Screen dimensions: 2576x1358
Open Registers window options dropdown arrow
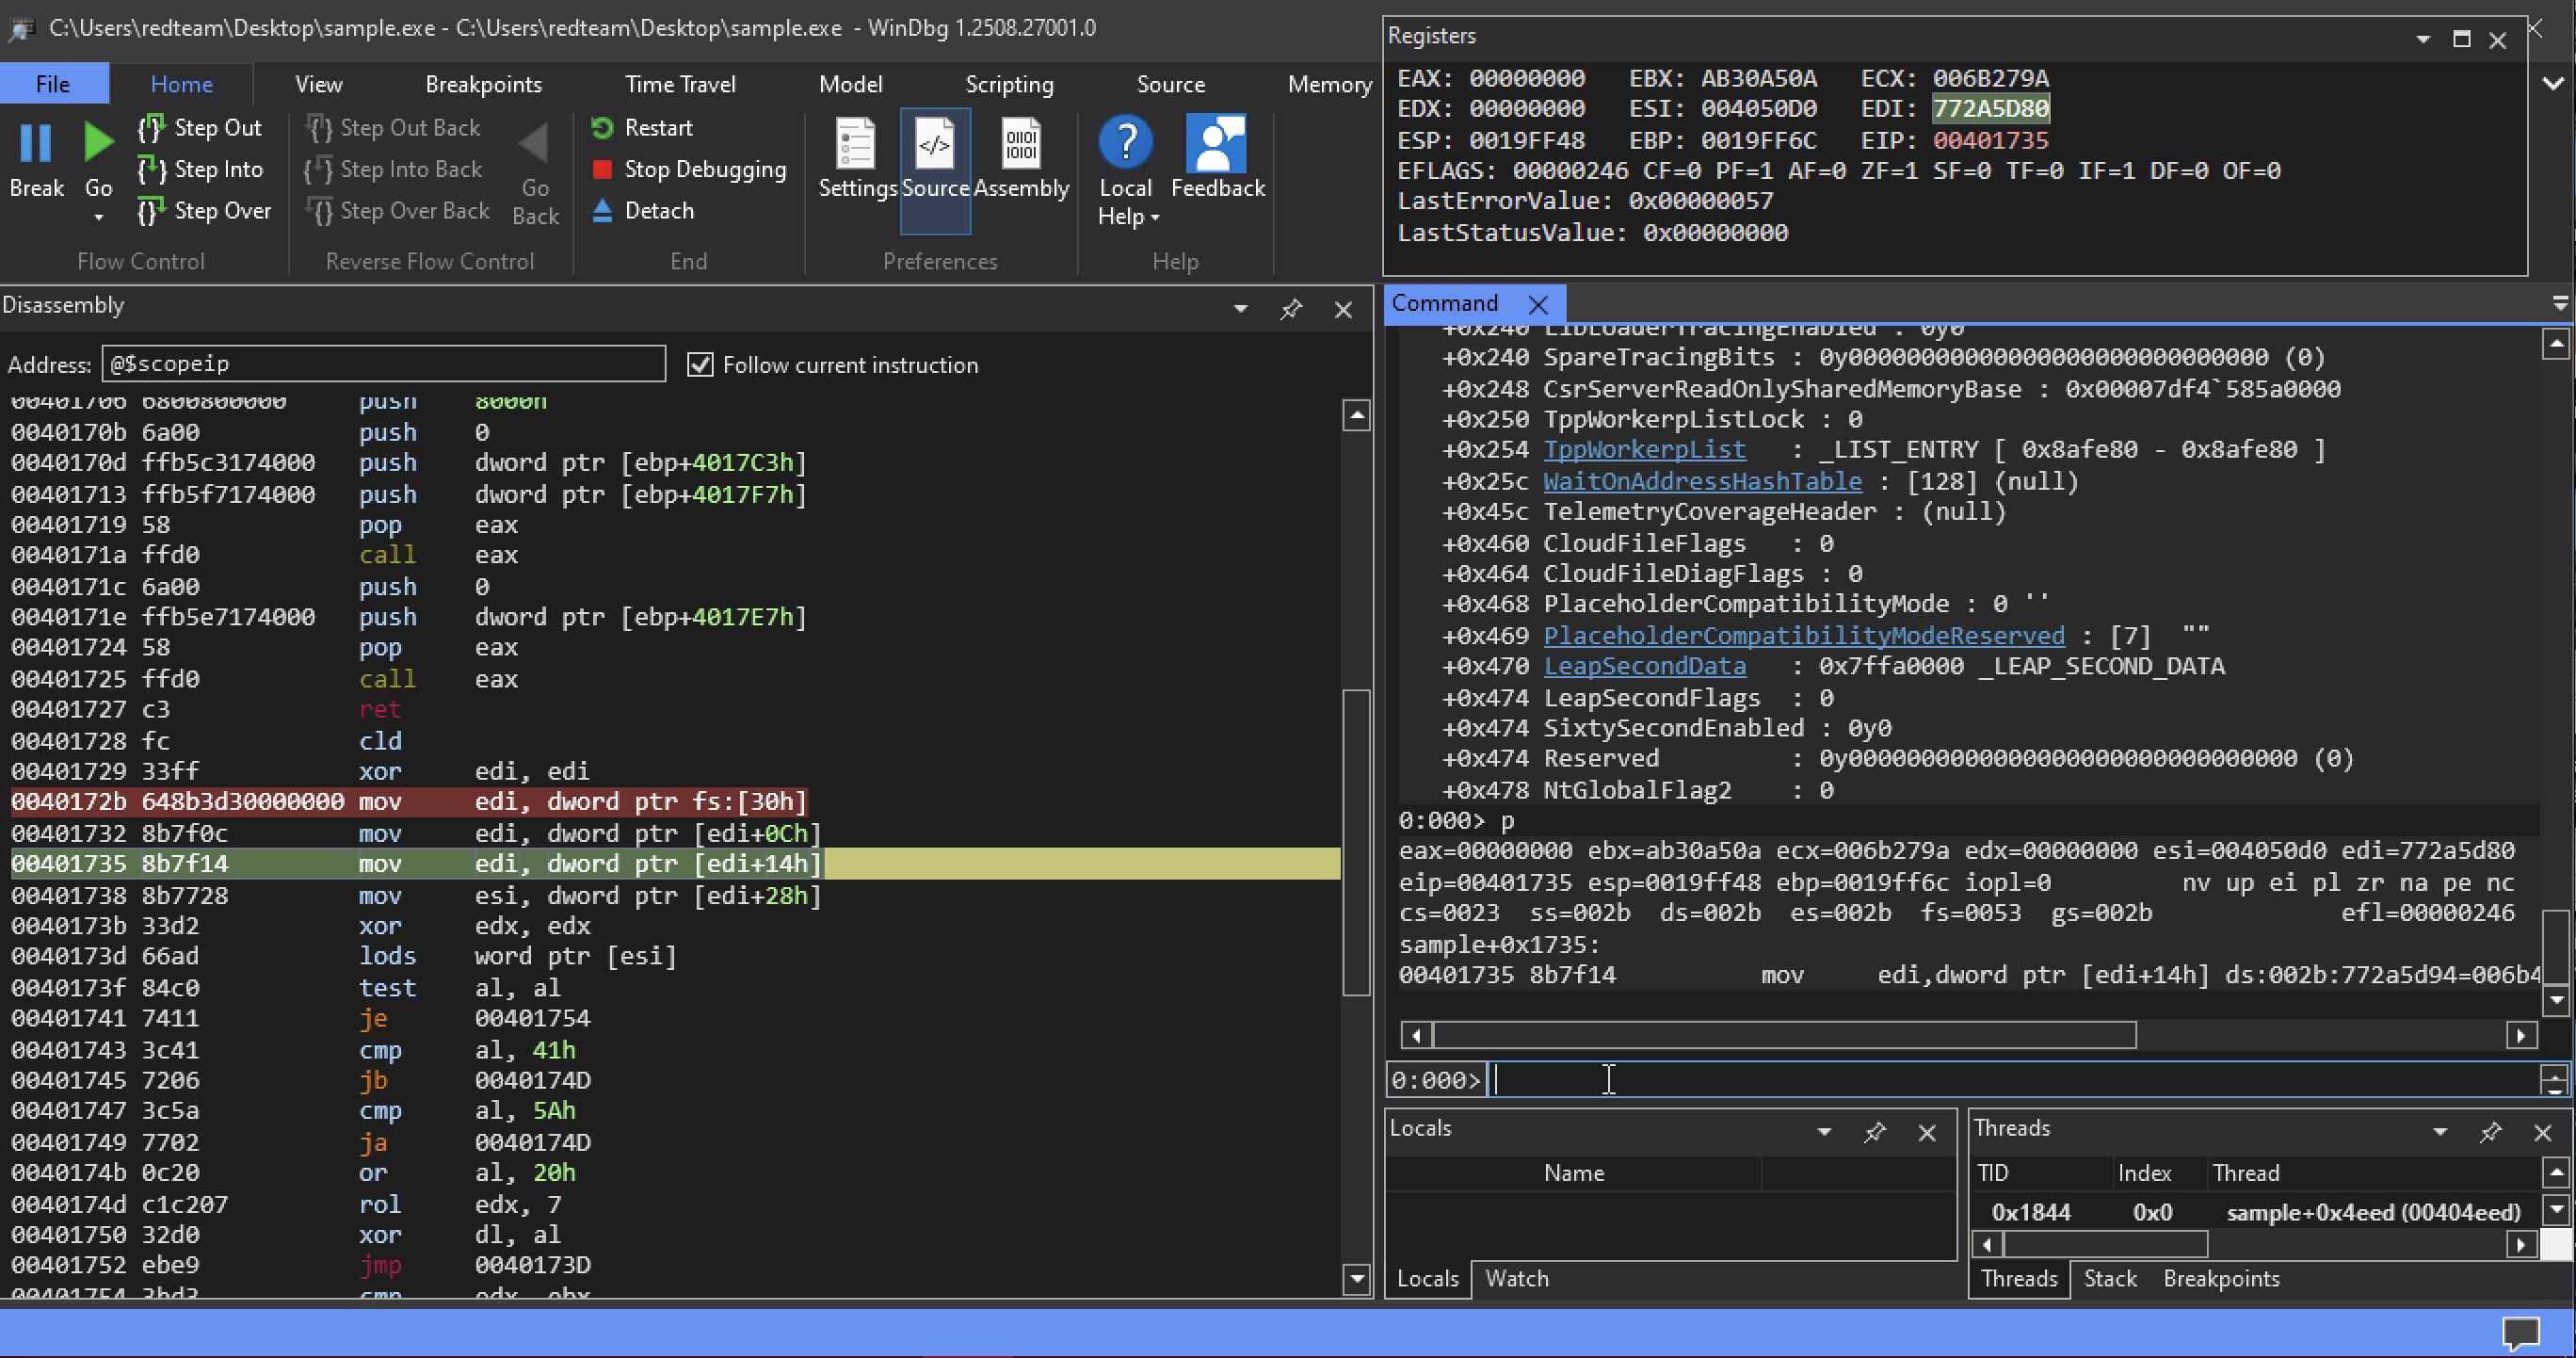(2422, 40)
